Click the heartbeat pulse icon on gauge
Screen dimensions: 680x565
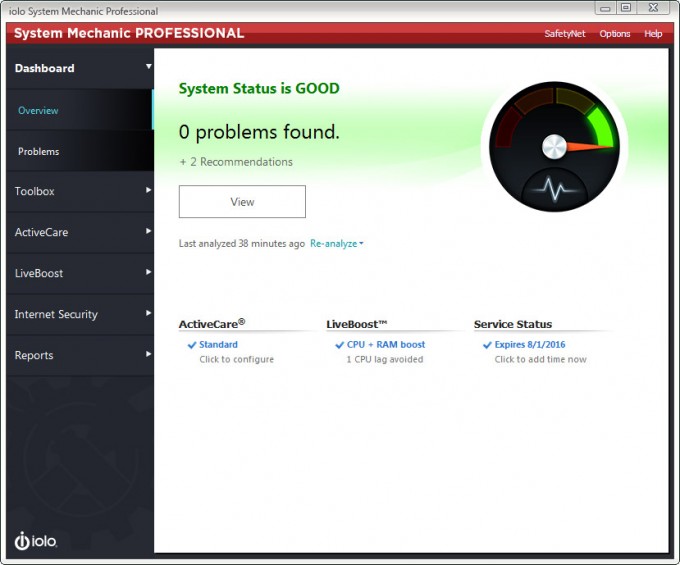coord(555,189)
